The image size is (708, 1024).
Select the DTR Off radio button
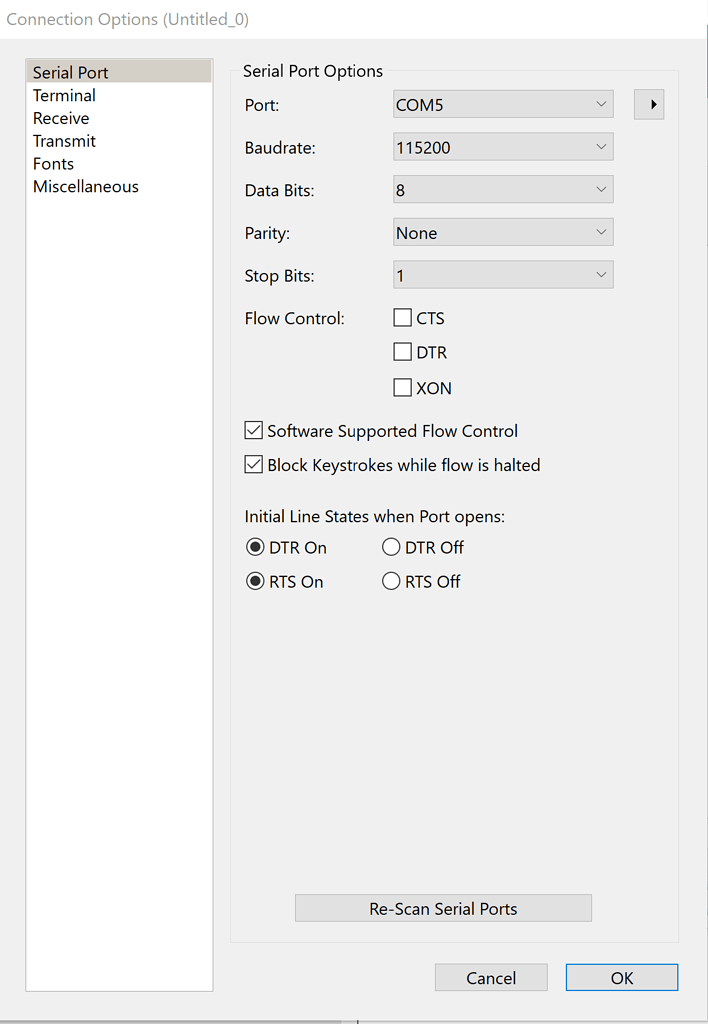[391, 547]
